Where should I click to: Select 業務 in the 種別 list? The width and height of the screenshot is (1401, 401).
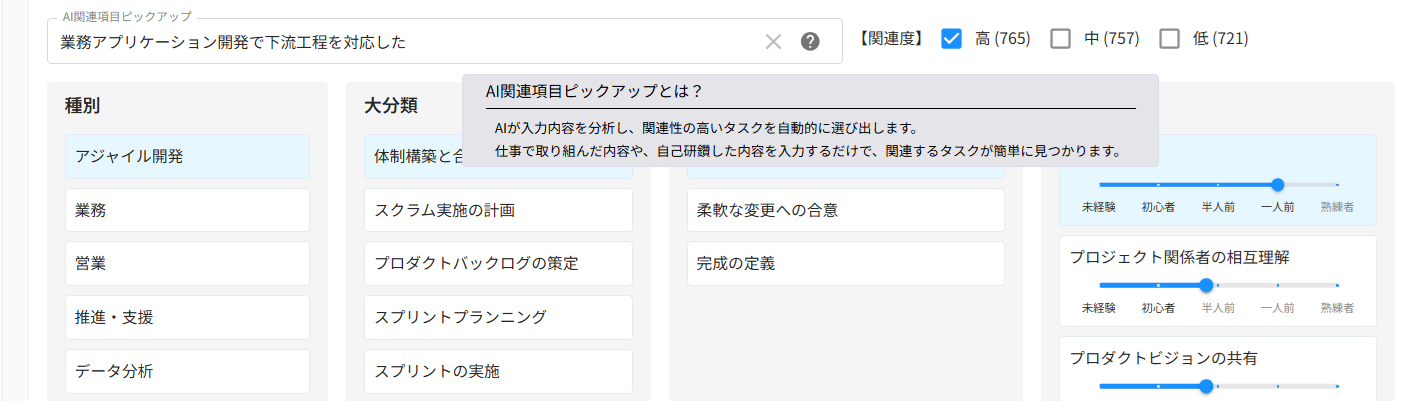tap(187, 210)
